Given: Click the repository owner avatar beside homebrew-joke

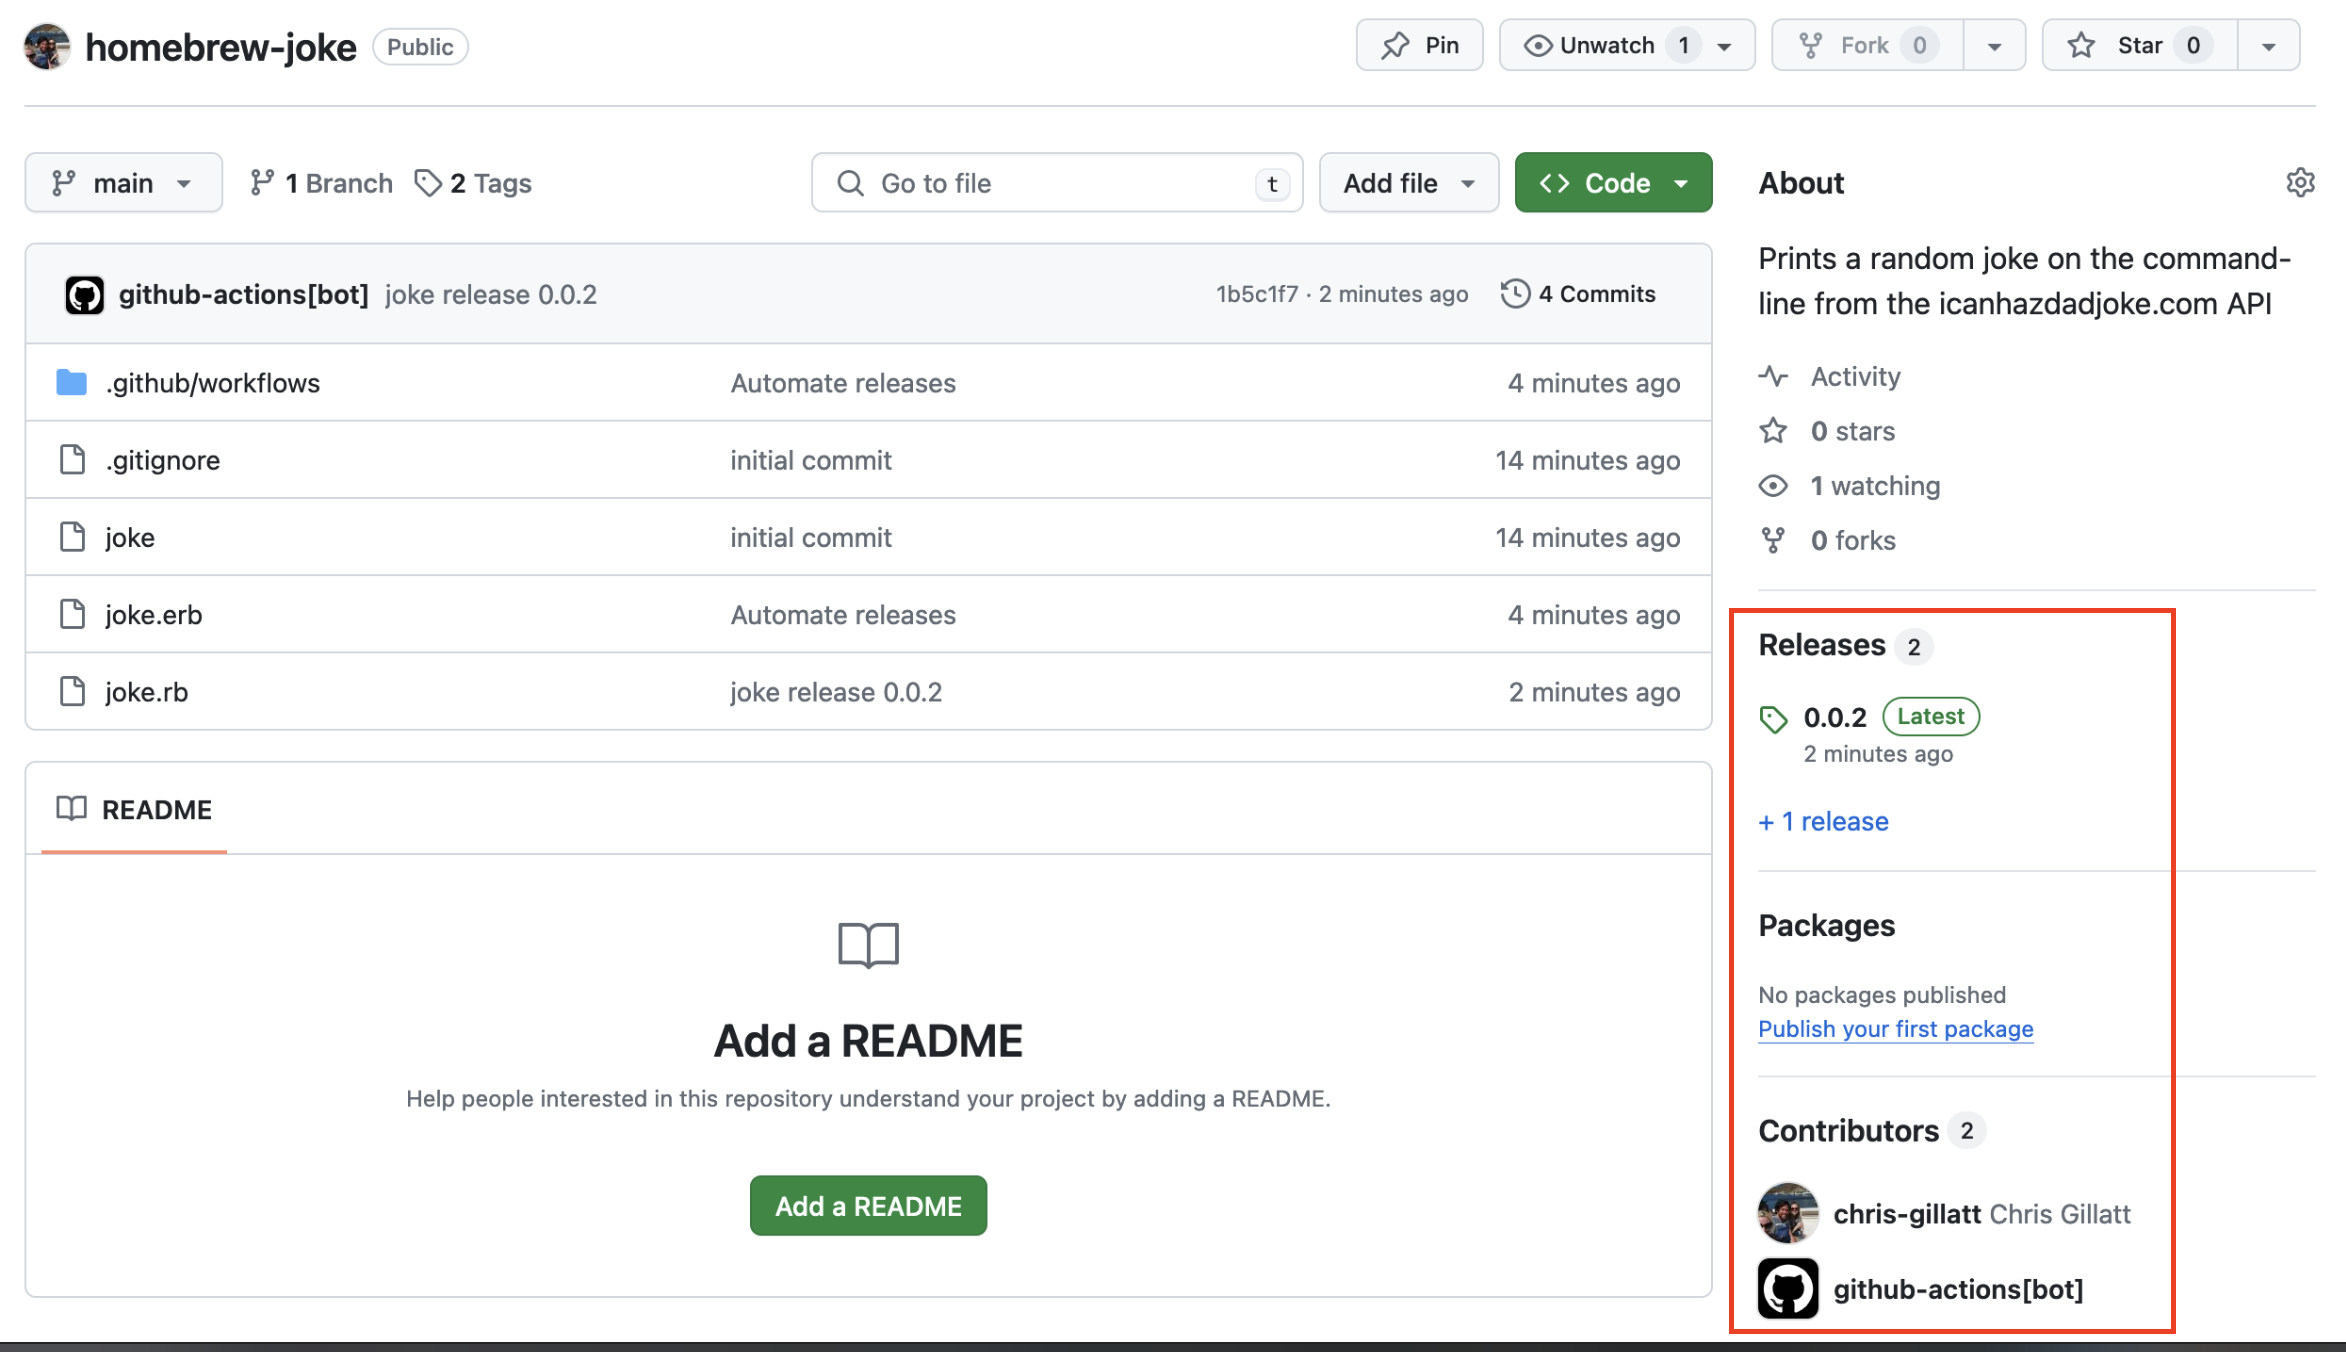Looking at the screenshot, I should tap(47, 47).
